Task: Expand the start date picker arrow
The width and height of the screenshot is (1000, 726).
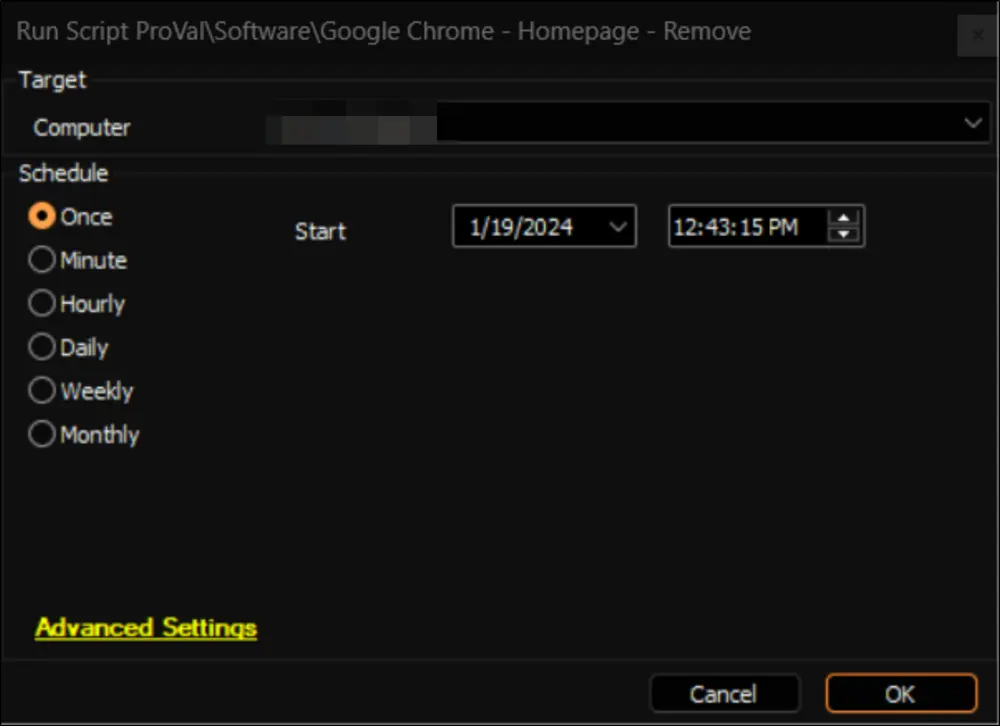Action: (617, 226)
